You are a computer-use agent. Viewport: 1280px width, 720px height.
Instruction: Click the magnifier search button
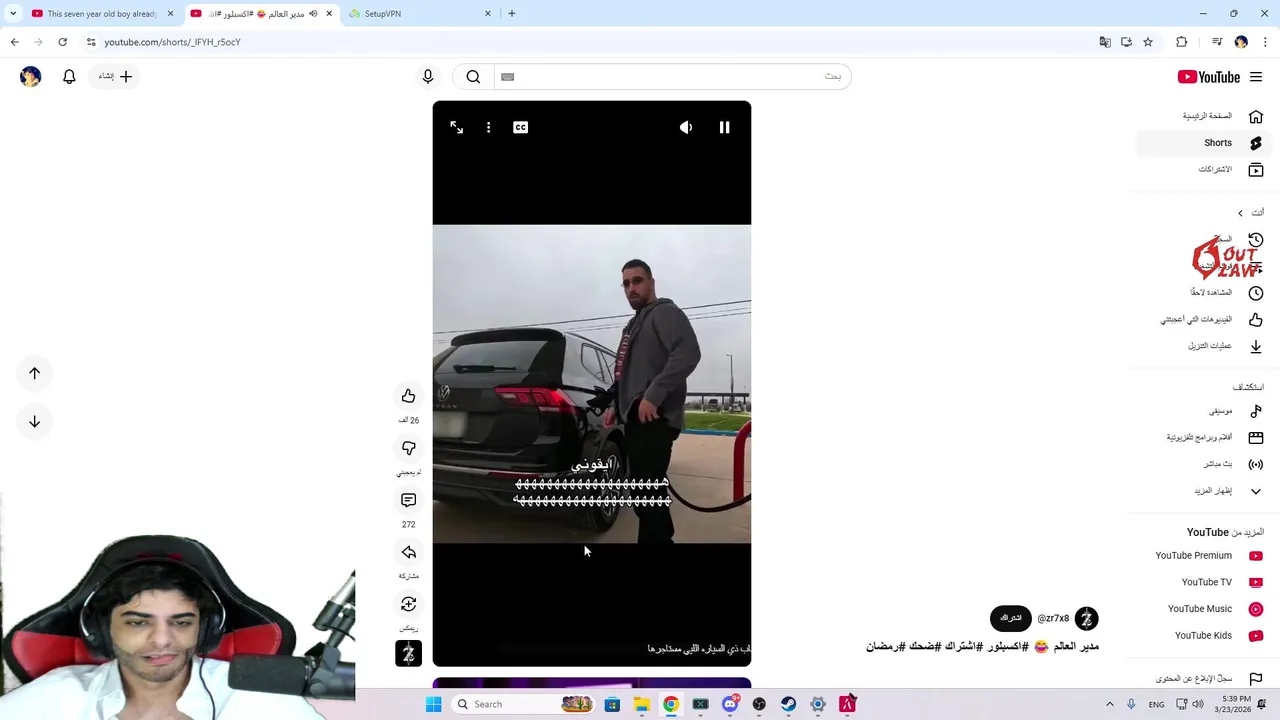point(473,77)
